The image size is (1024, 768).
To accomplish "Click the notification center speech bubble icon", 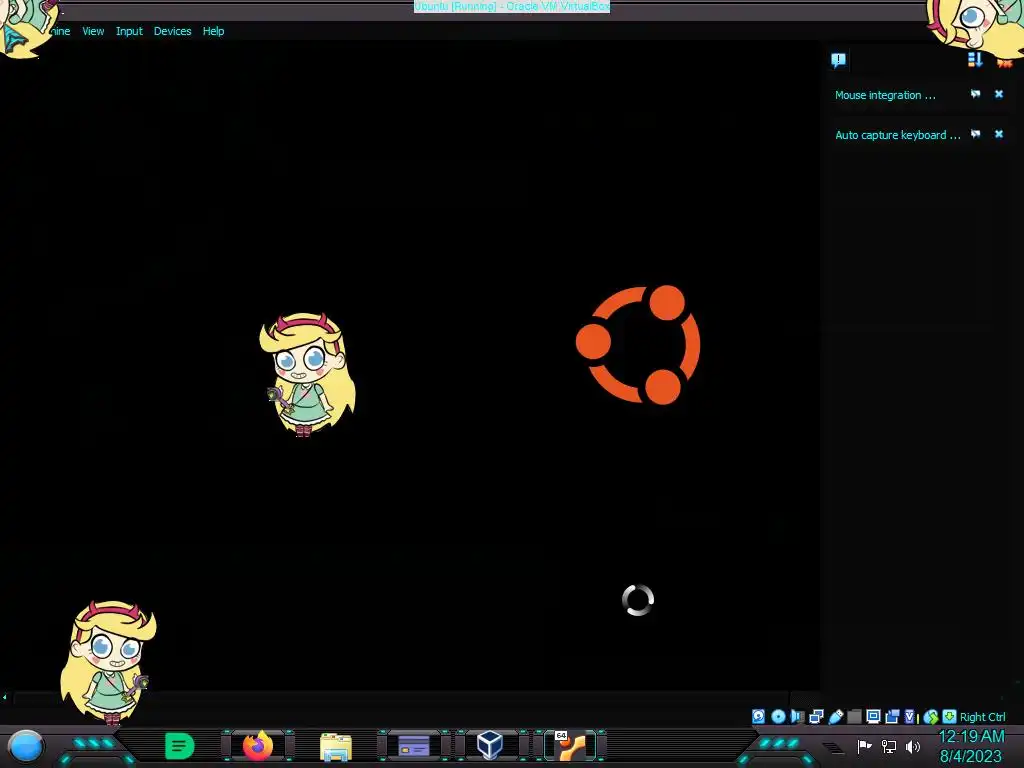I will pyautogui.click(x=839, y=60).
